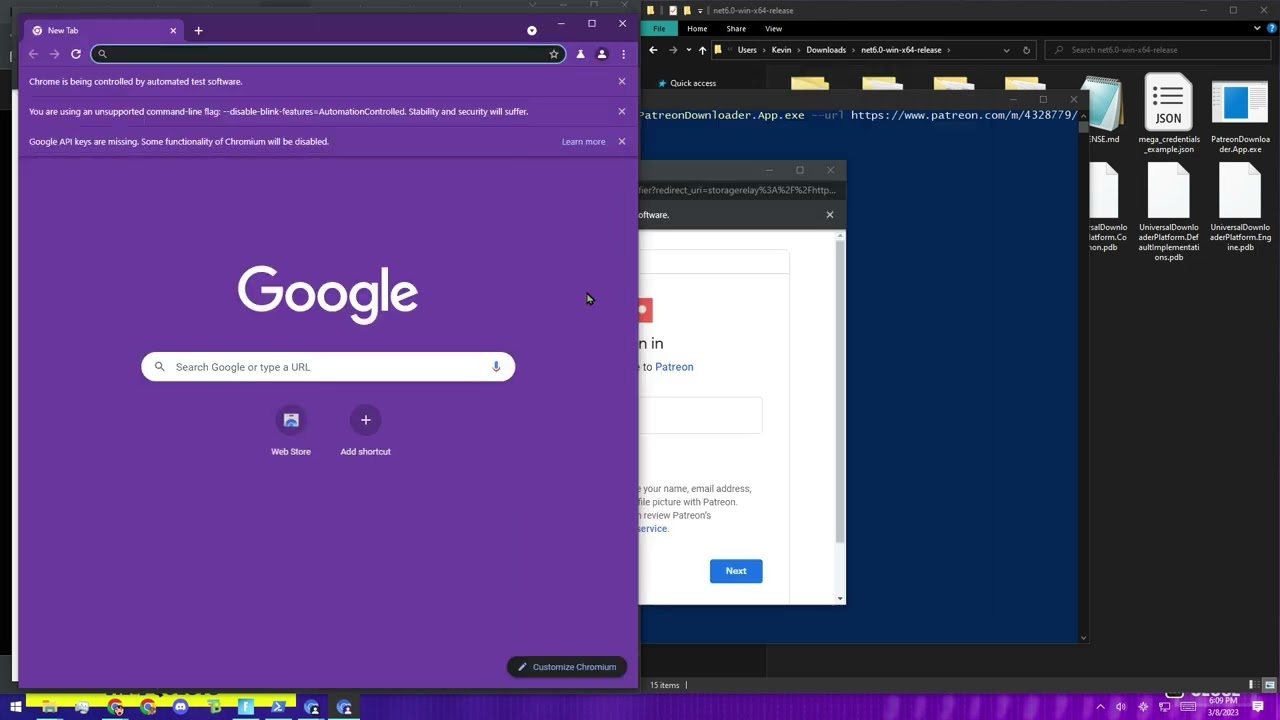
Task: Open the File menu in File Explorer
Action: pyautogui.click(x=659, y=29)
